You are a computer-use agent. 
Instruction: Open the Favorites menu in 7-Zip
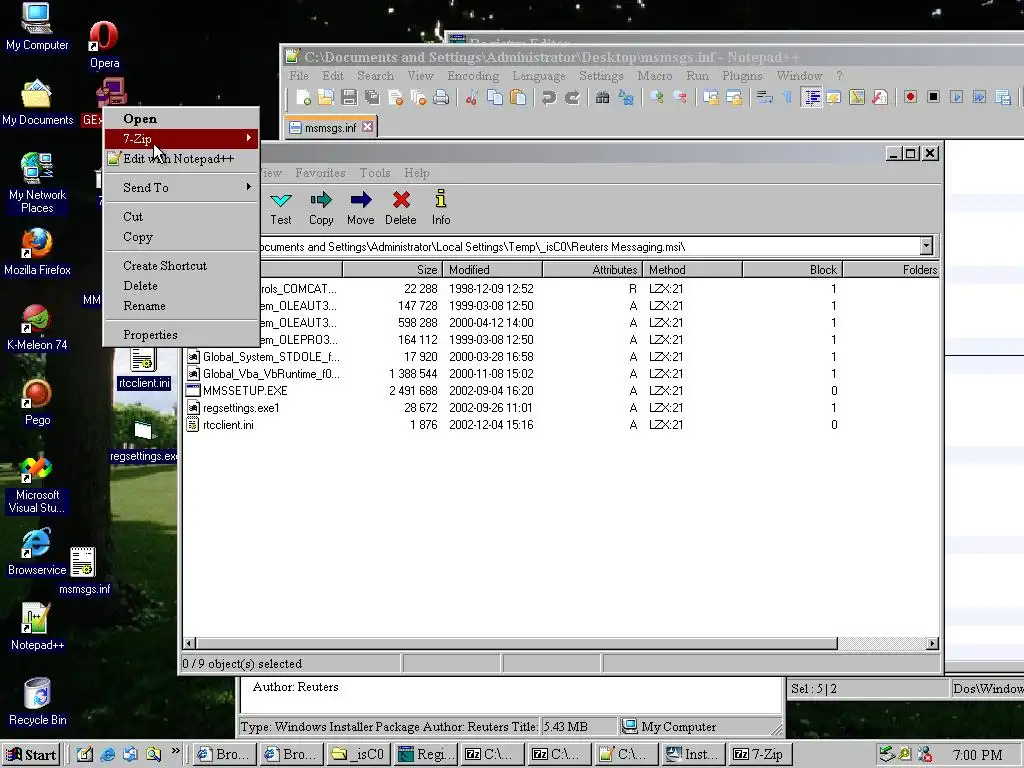click(x=320, y=173)
